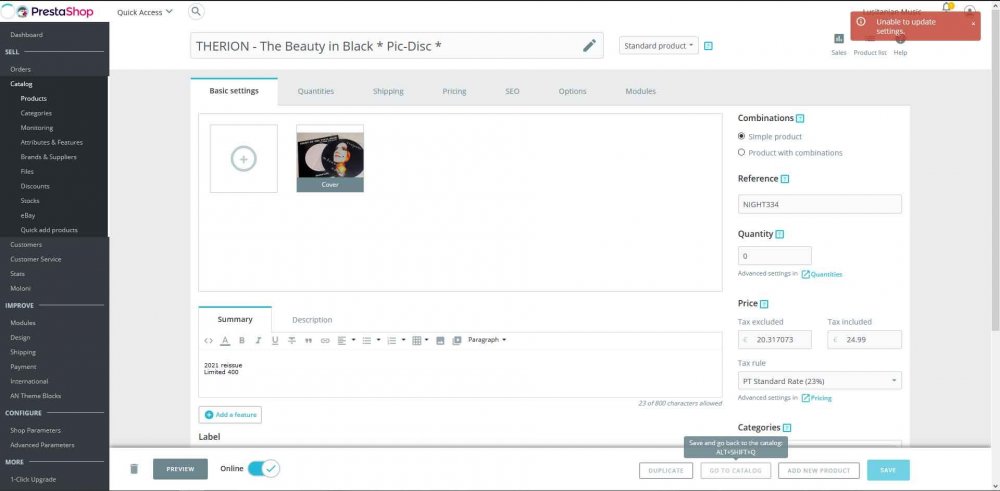Open Quantities advanced settings link

point(821,274)
